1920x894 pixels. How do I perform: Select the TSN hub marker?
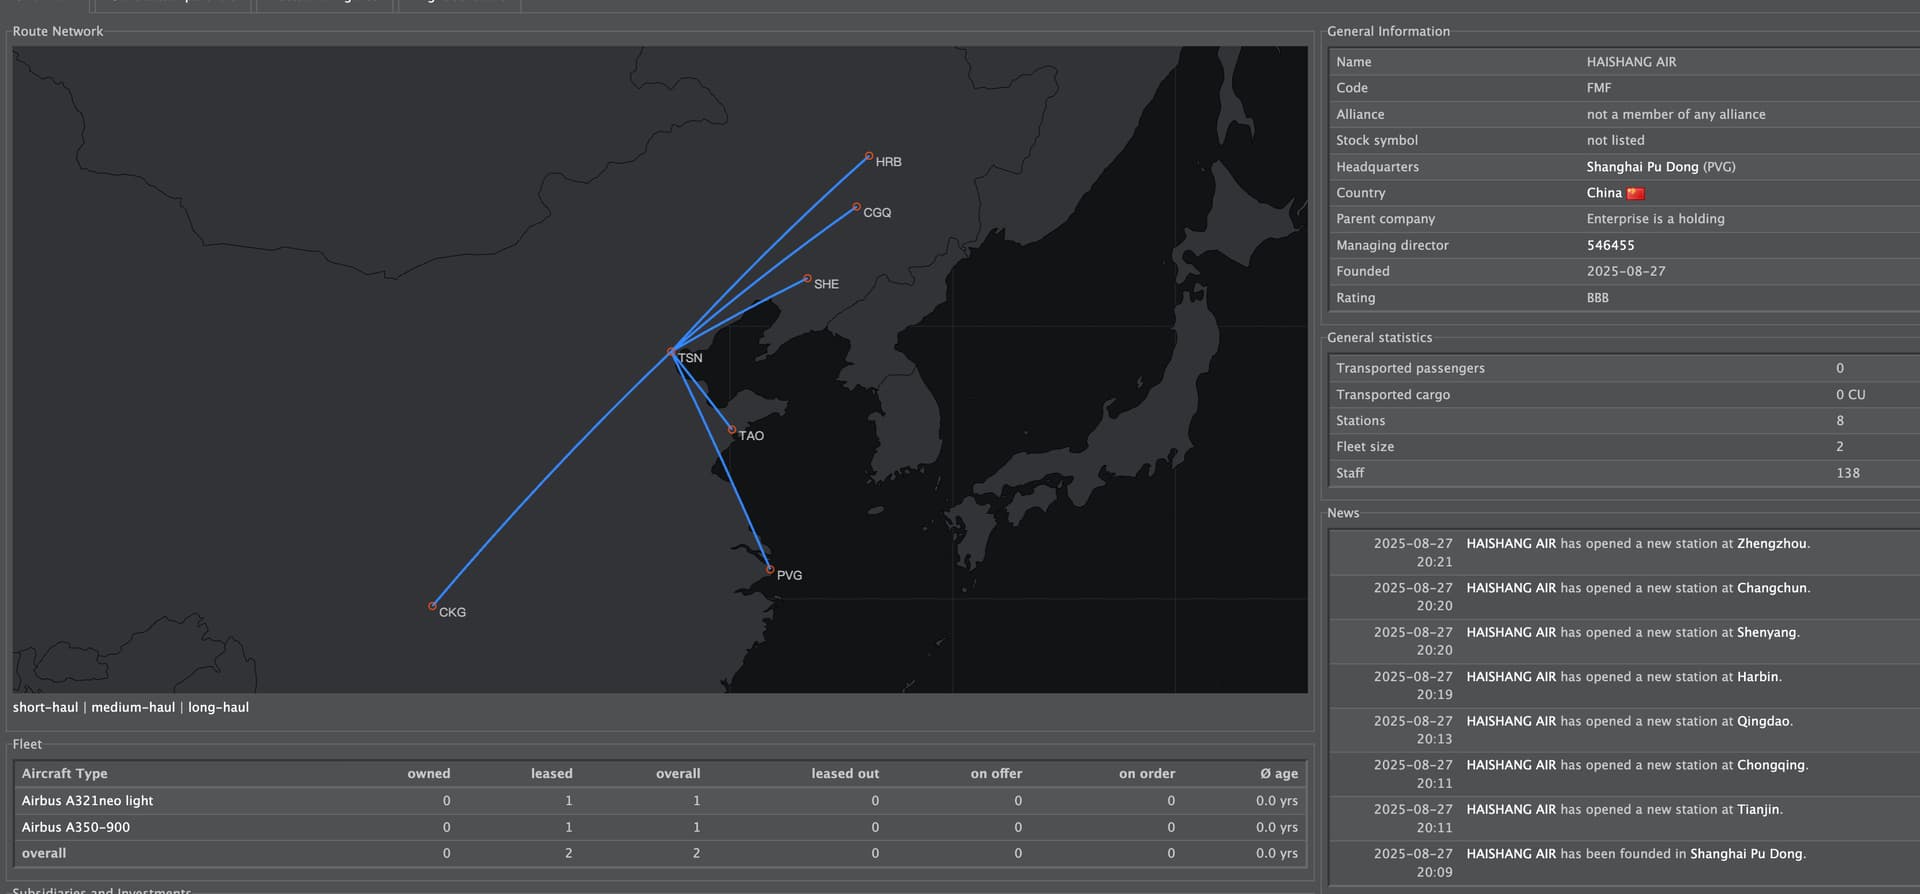click(x=671, y=352)
